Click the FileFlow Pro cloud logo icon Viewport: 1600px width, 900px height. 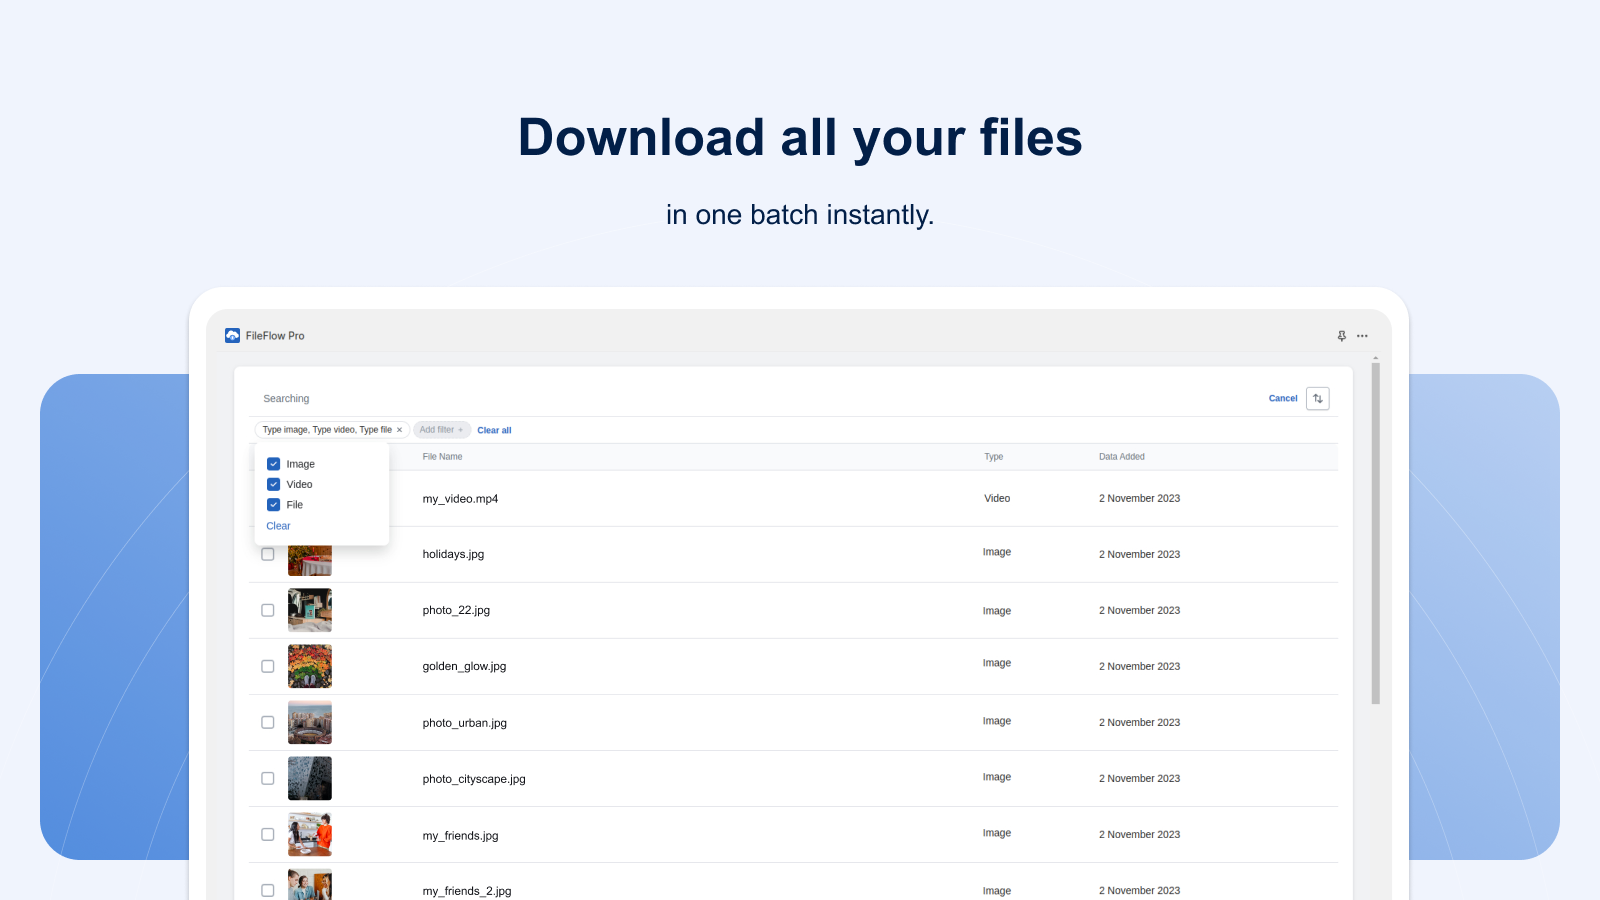233,335
